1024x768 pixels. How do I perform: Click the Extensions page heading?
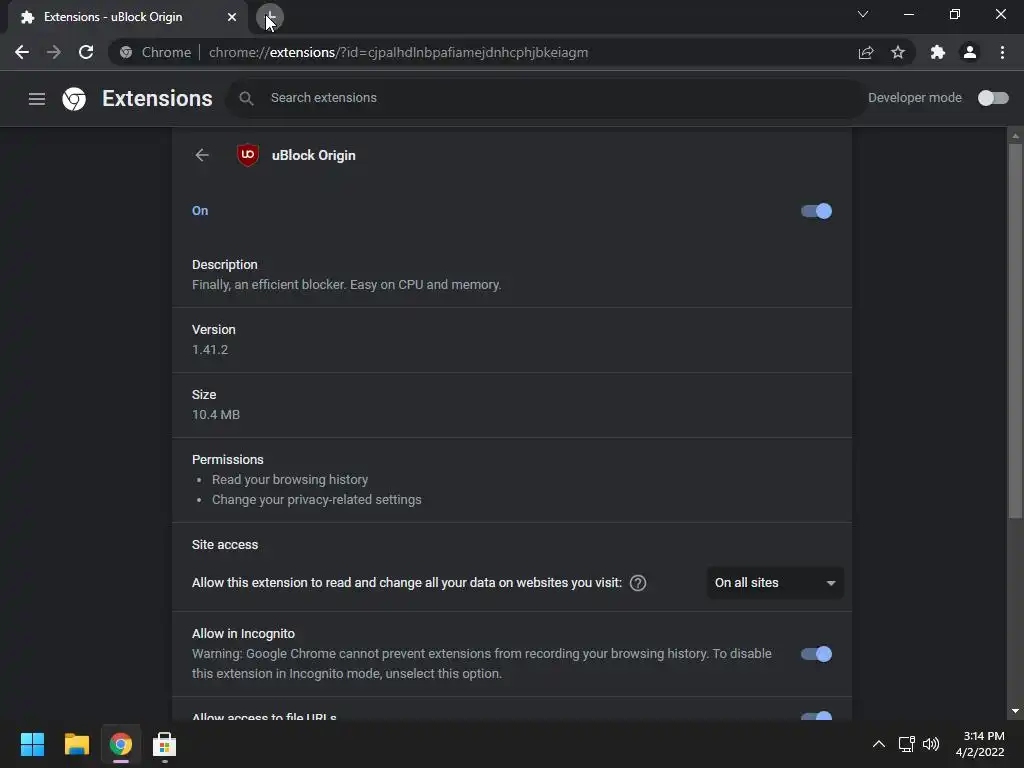[157, 98]
